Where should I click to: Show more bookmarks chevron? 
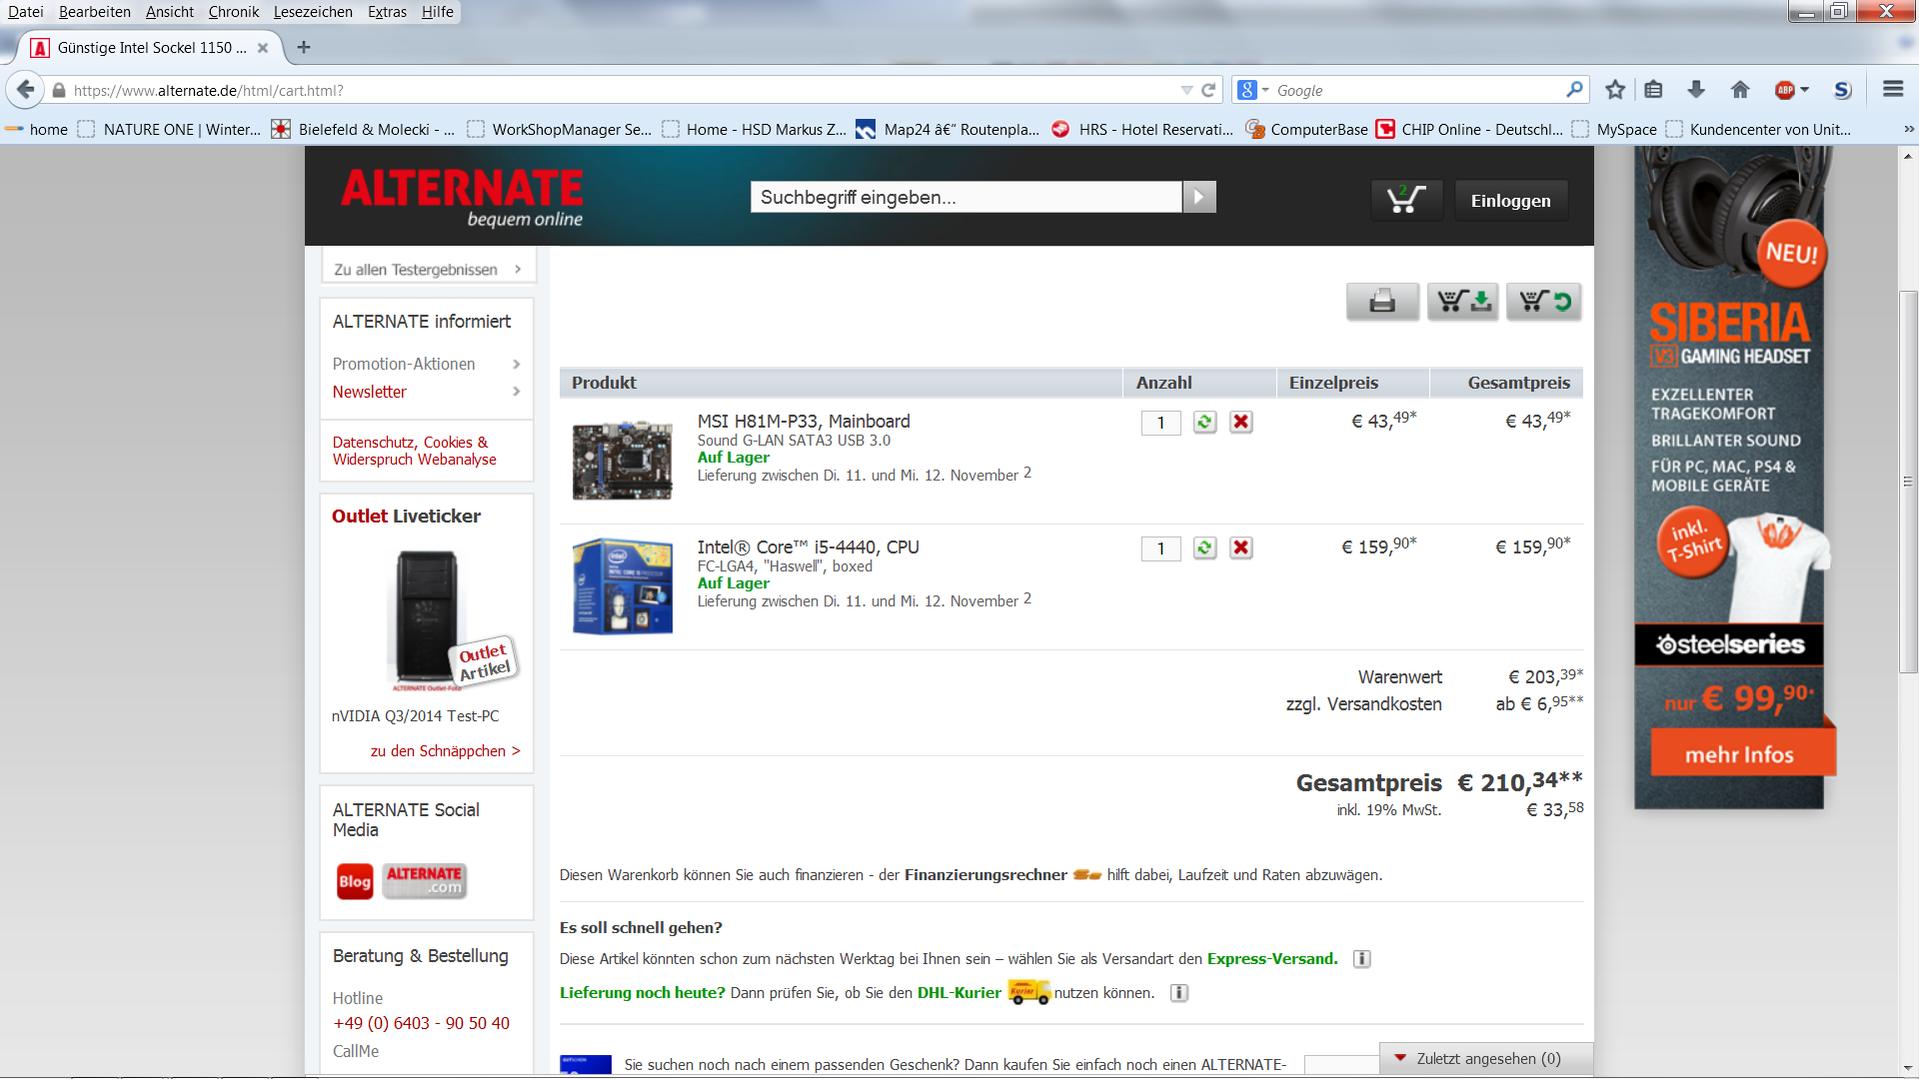coord(1907,129)
